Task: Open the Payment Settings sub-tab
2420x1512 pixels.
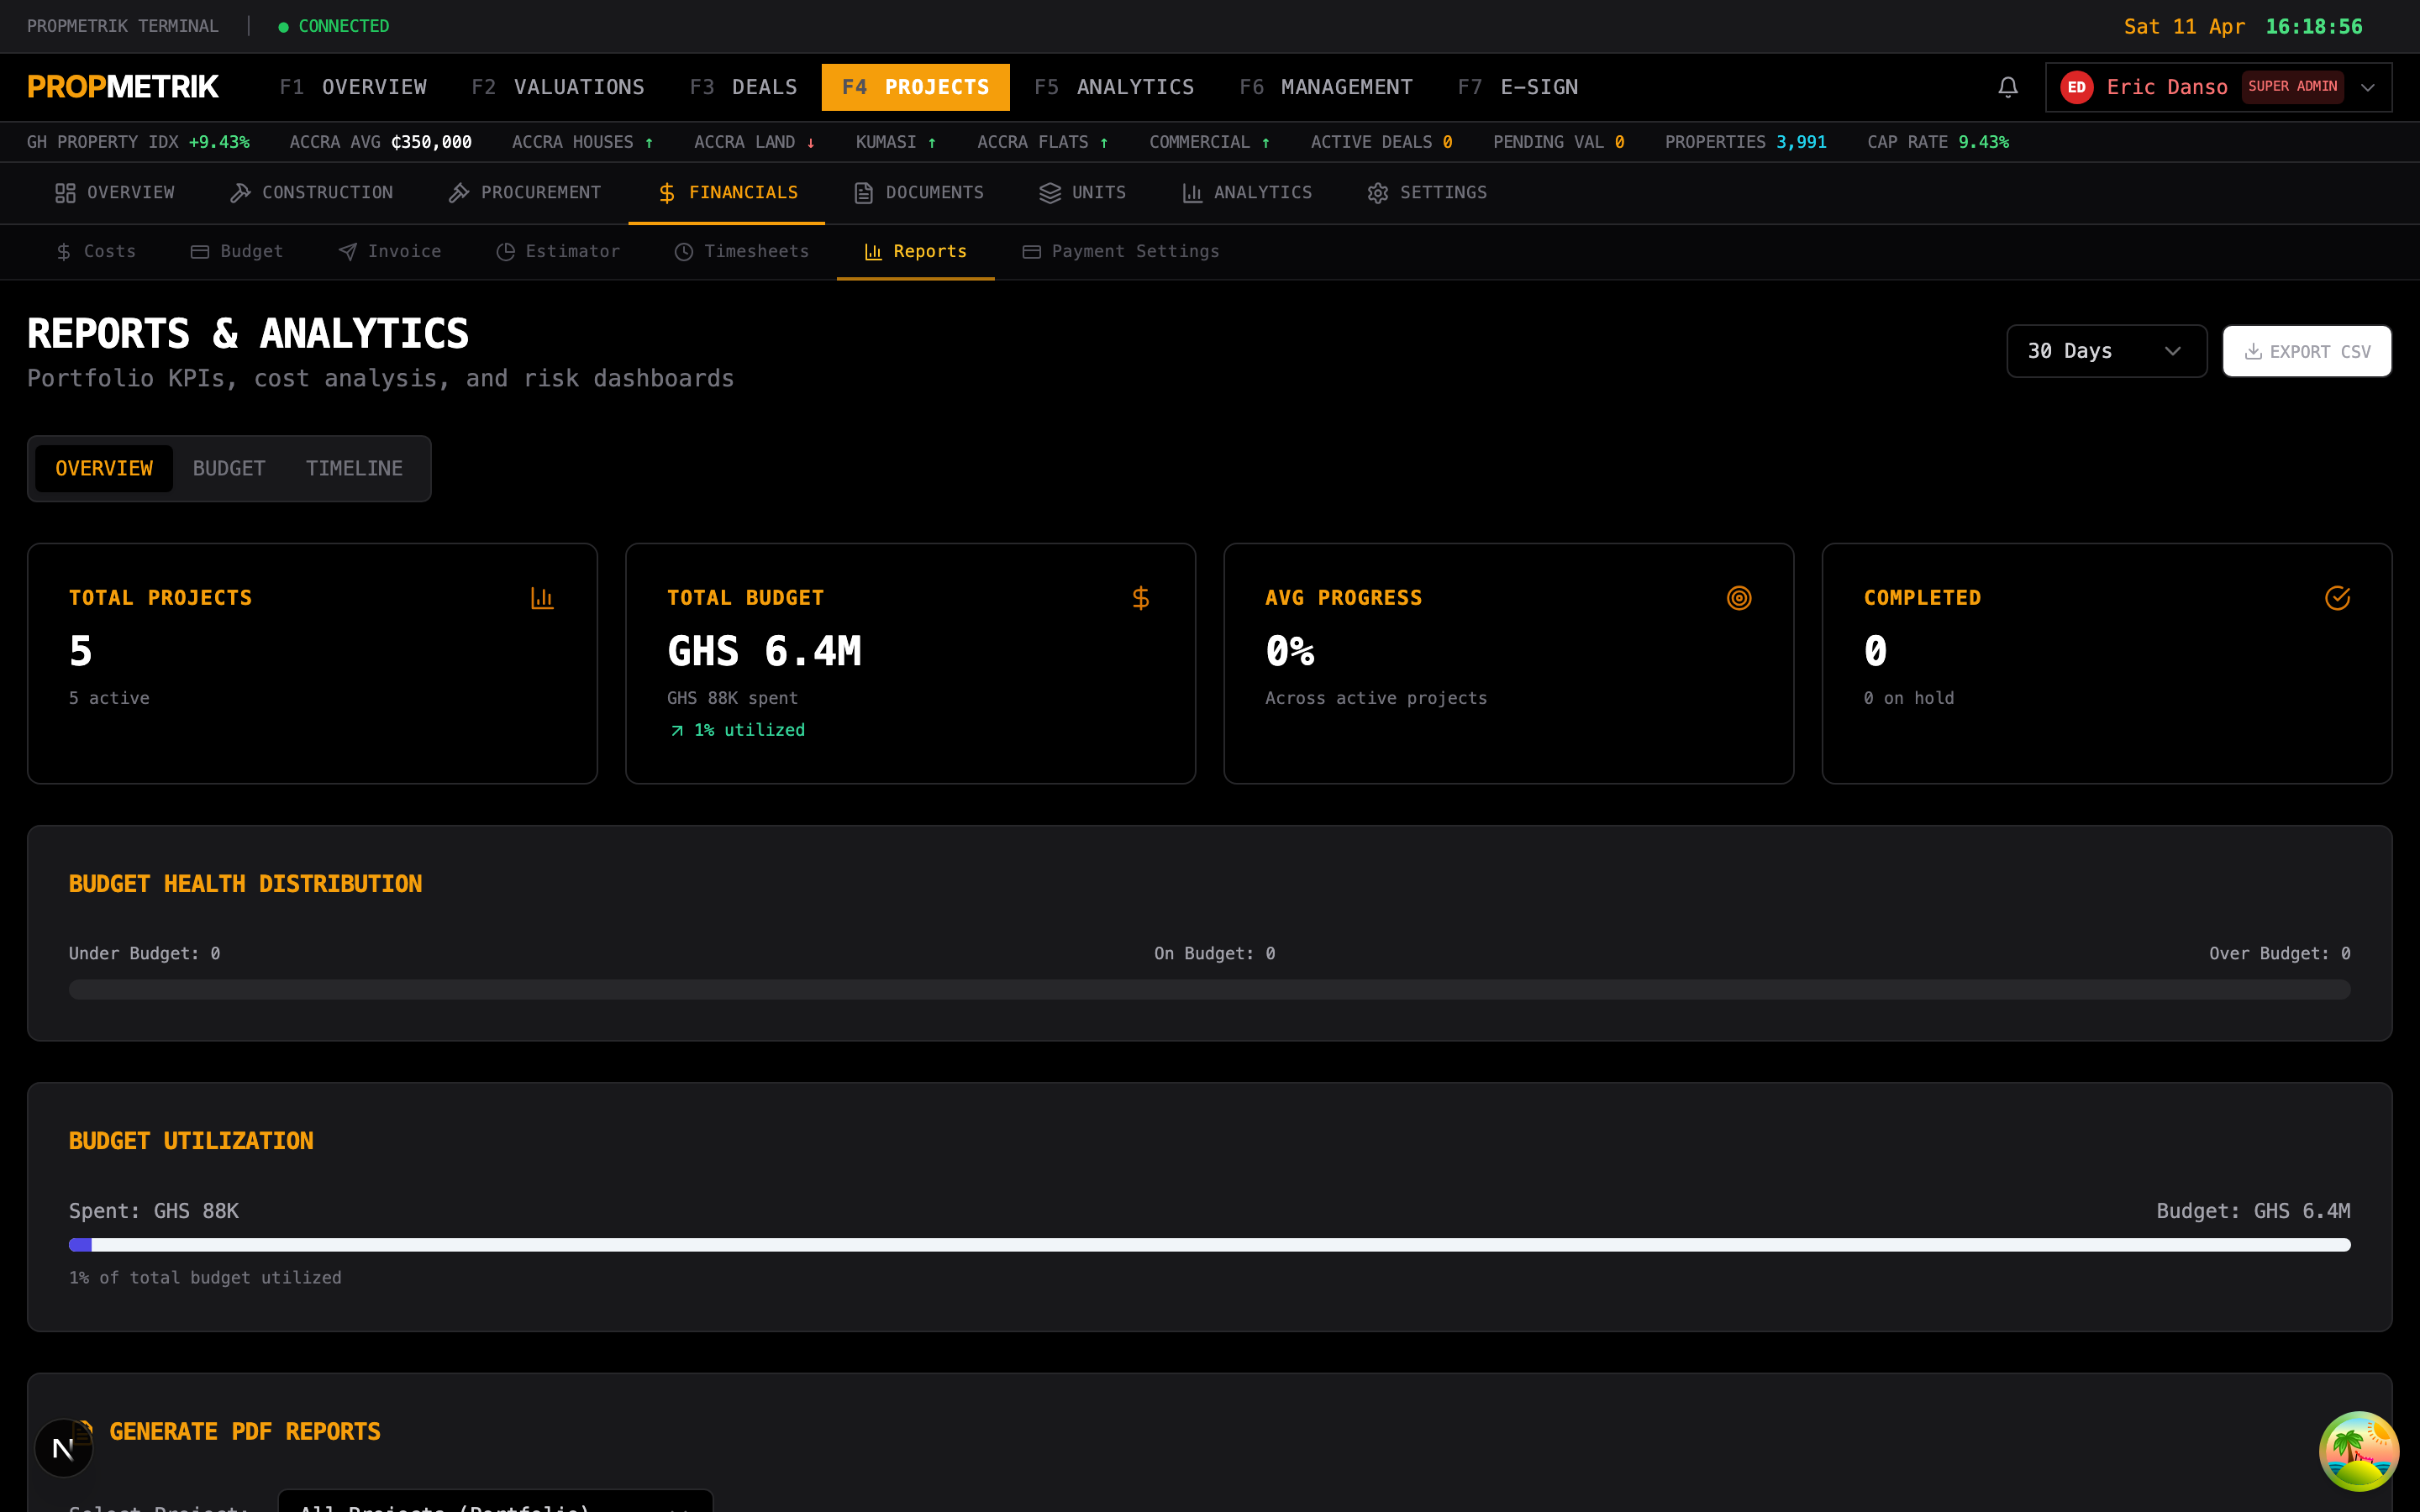Action: [1120, 251]
